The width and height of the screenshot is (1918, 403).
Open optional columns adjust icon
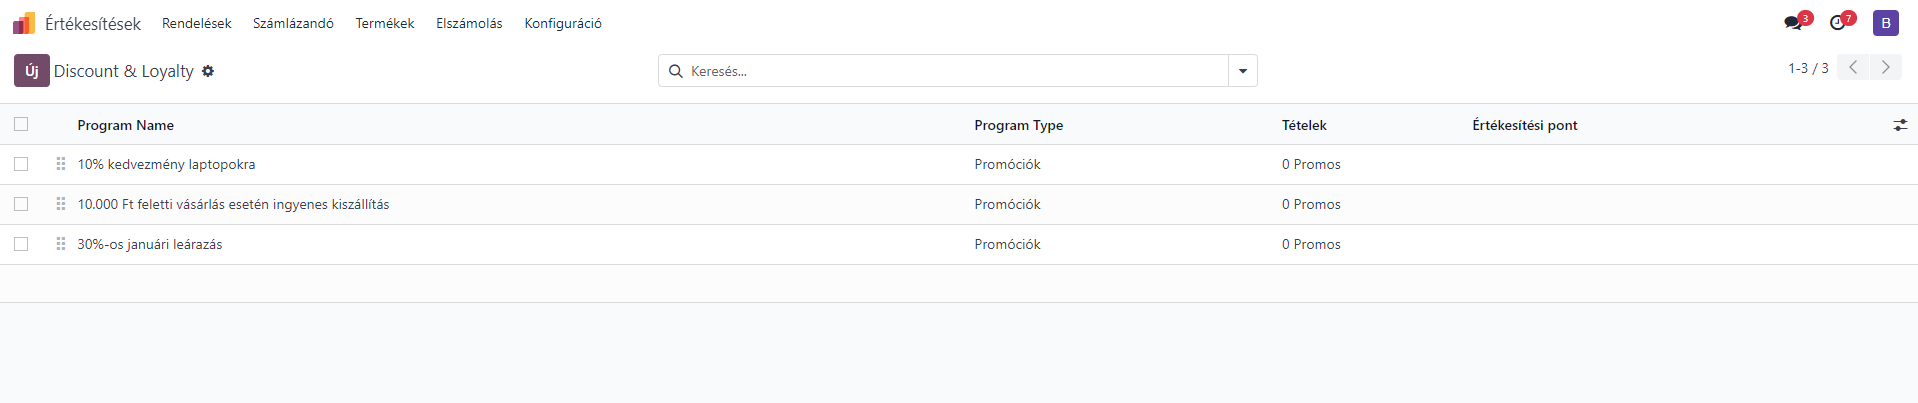tap(1900, 125)
